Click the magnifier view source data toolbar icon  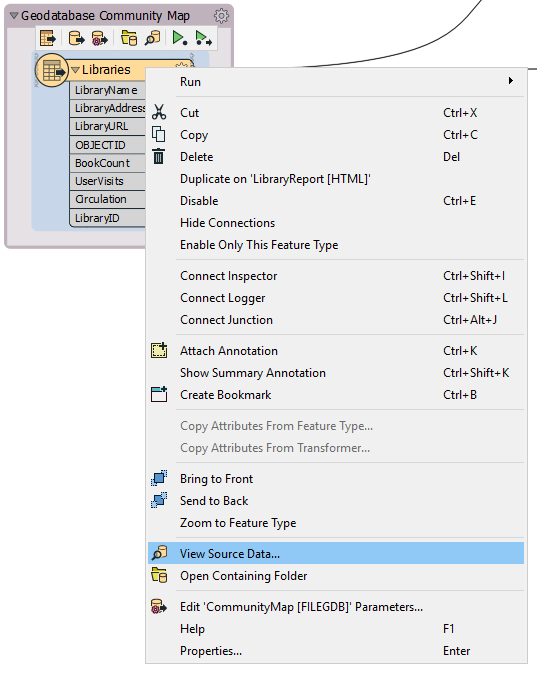tap(153, 38)
